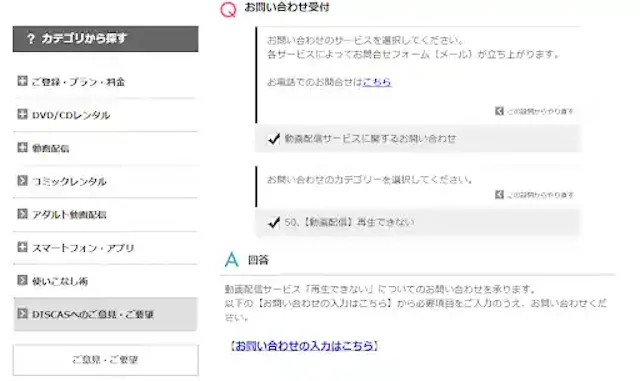Expand the DVD/CDレンタル category plus icon
Image resolution: width=640 pixels, height=381 pixels.
pos(22,114)
